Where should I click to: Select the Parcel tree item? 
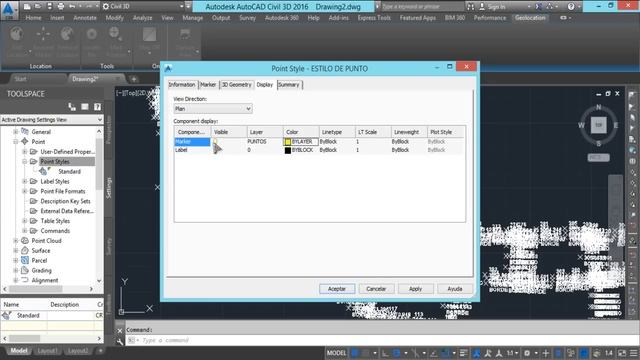pos(39,260)
